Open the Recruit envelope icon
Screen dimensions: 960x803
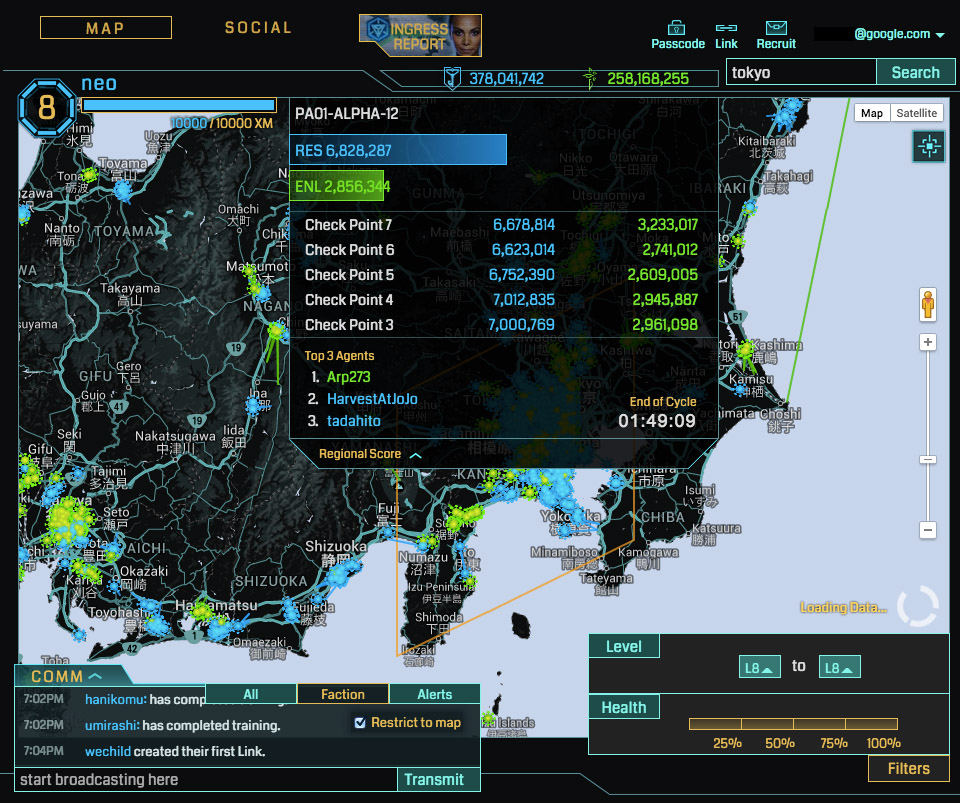(776, 28)
